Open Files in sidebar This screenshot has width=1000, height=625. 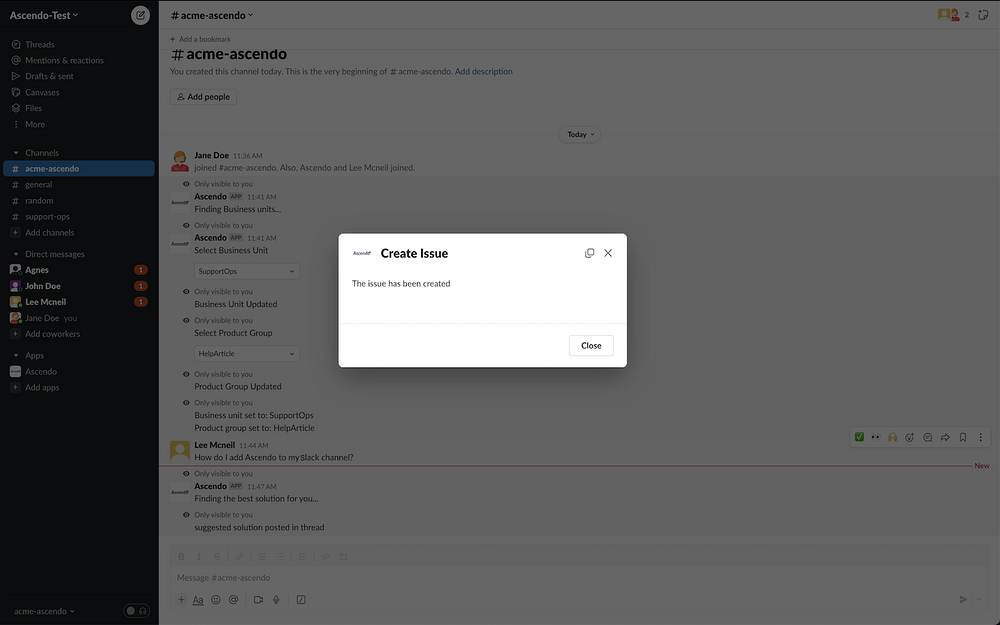click(x=33, y=108)
